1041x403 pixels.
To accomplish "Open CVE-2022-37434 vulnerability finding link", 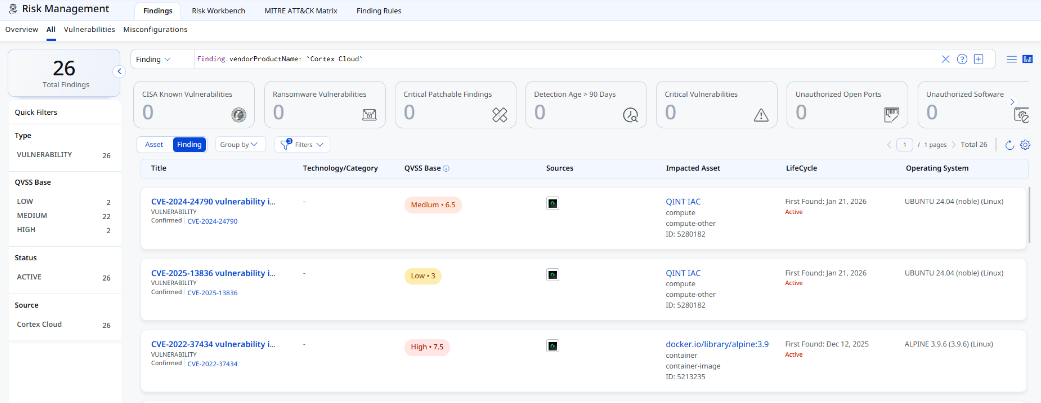I will pyautogui.click(x=213, y=345).
